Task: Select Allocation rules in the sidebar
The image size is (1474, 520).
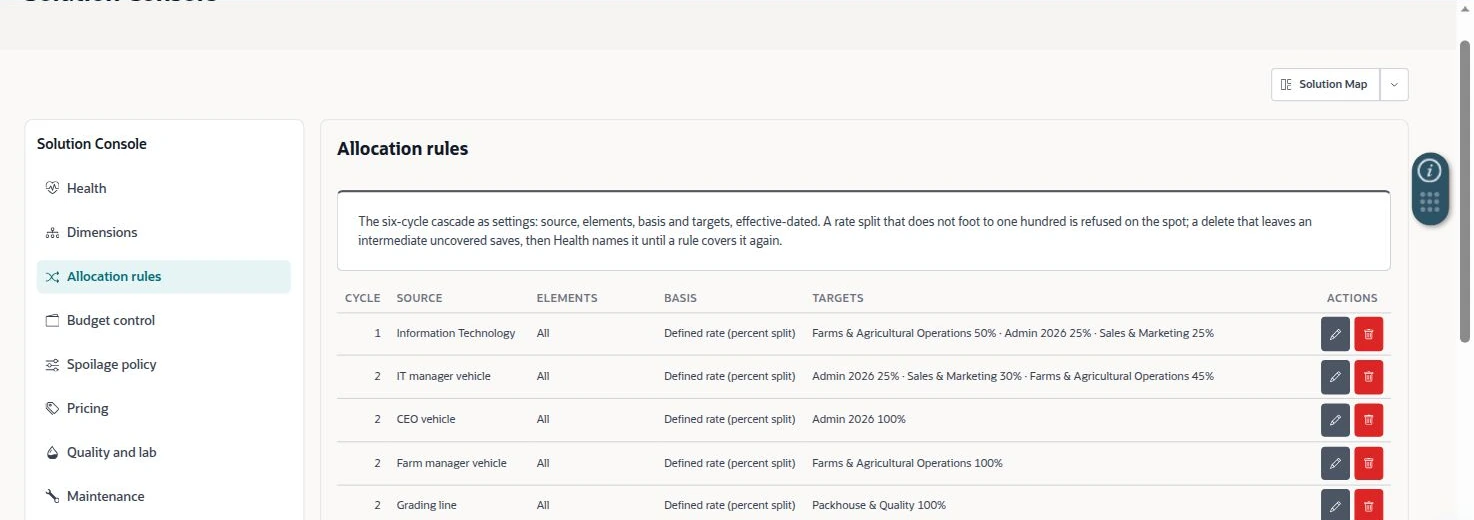Action: 164,276
